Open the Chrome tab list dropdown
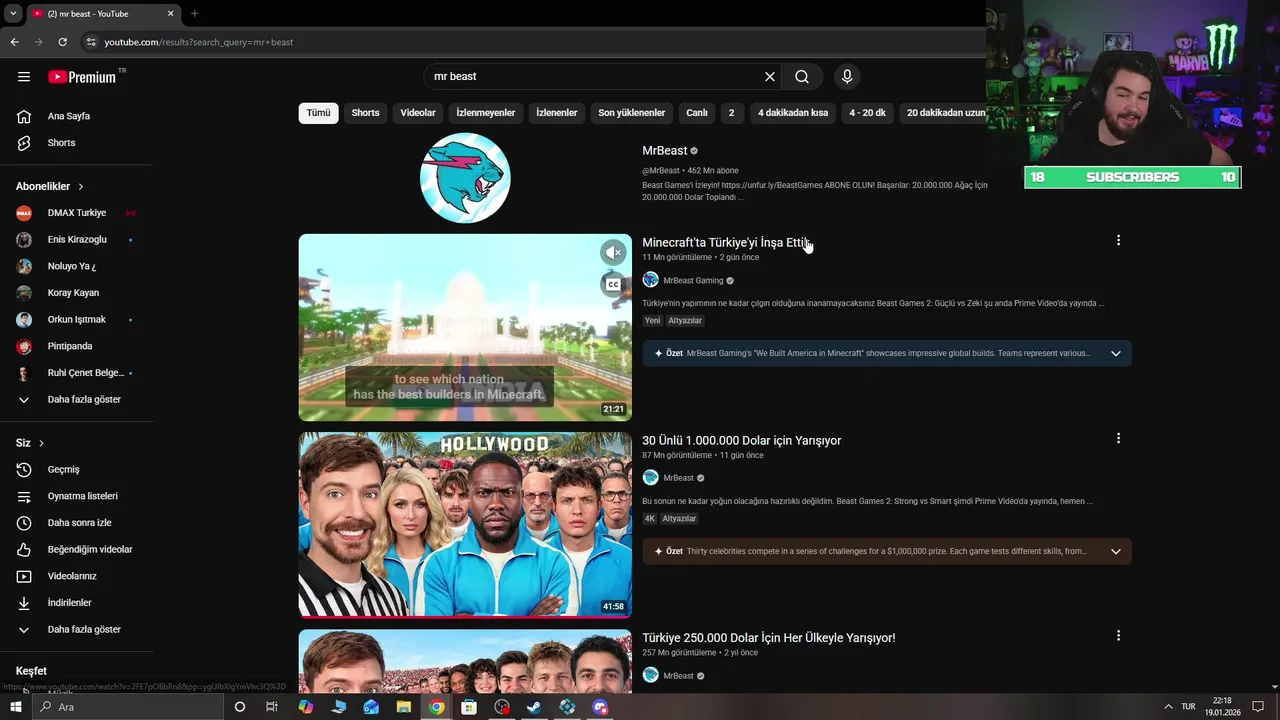1280x720 pixels. 13,14
